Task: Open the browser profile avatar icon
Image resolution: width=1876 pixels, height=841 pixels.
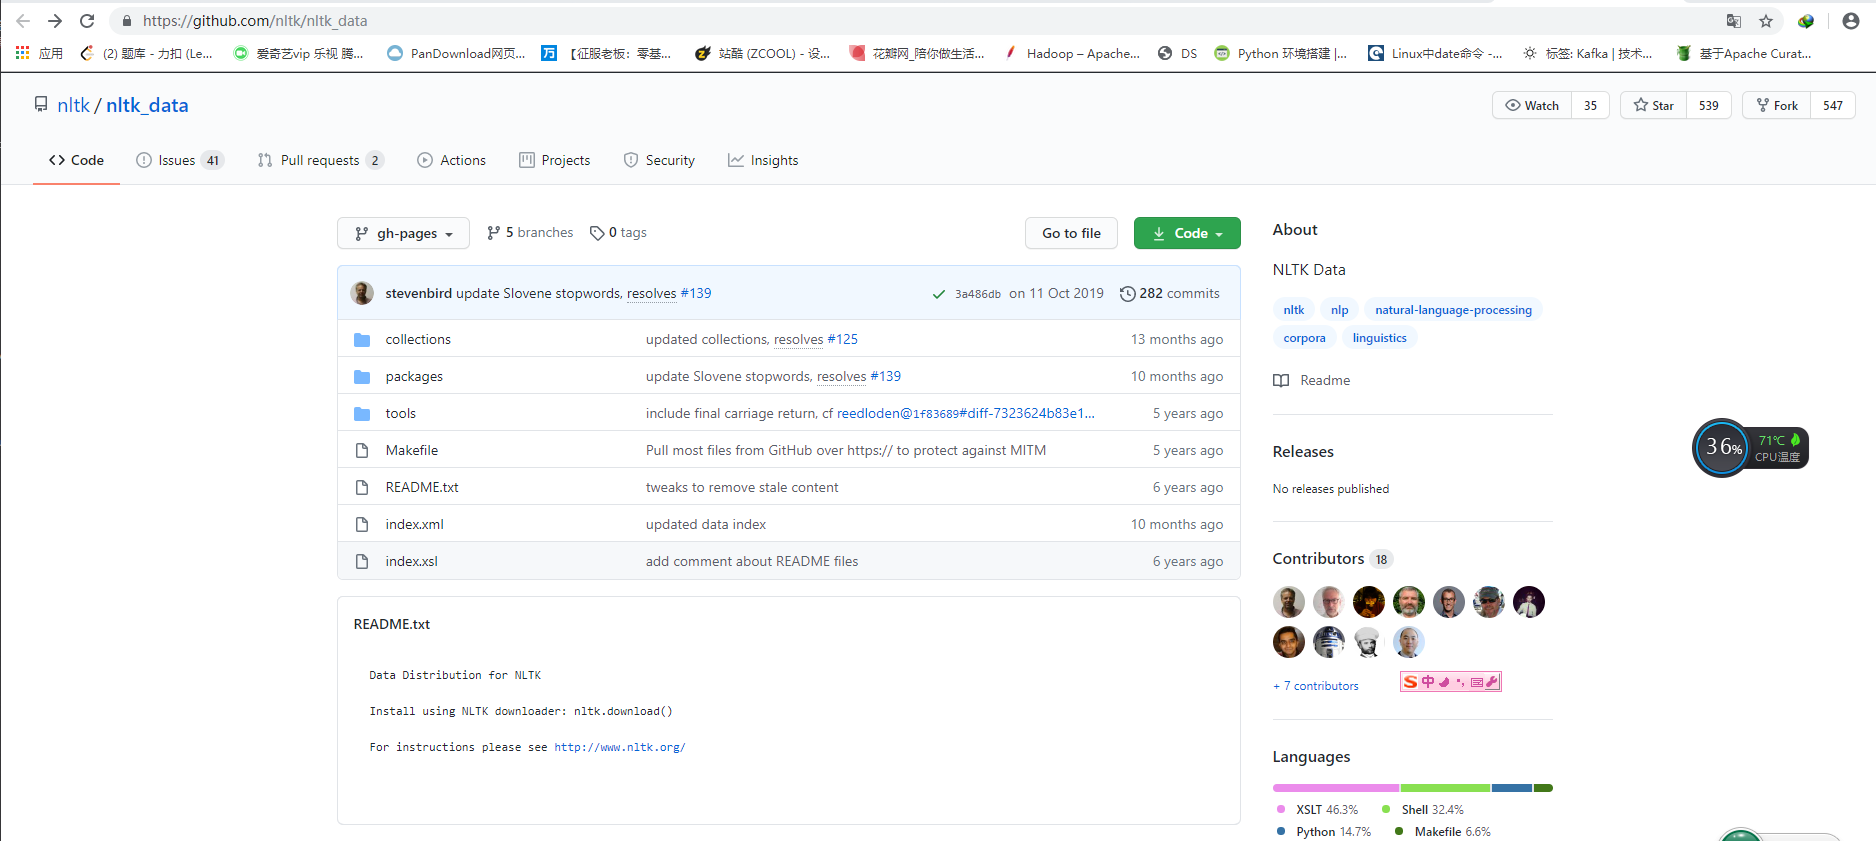Action: (x=1851, y=21)
